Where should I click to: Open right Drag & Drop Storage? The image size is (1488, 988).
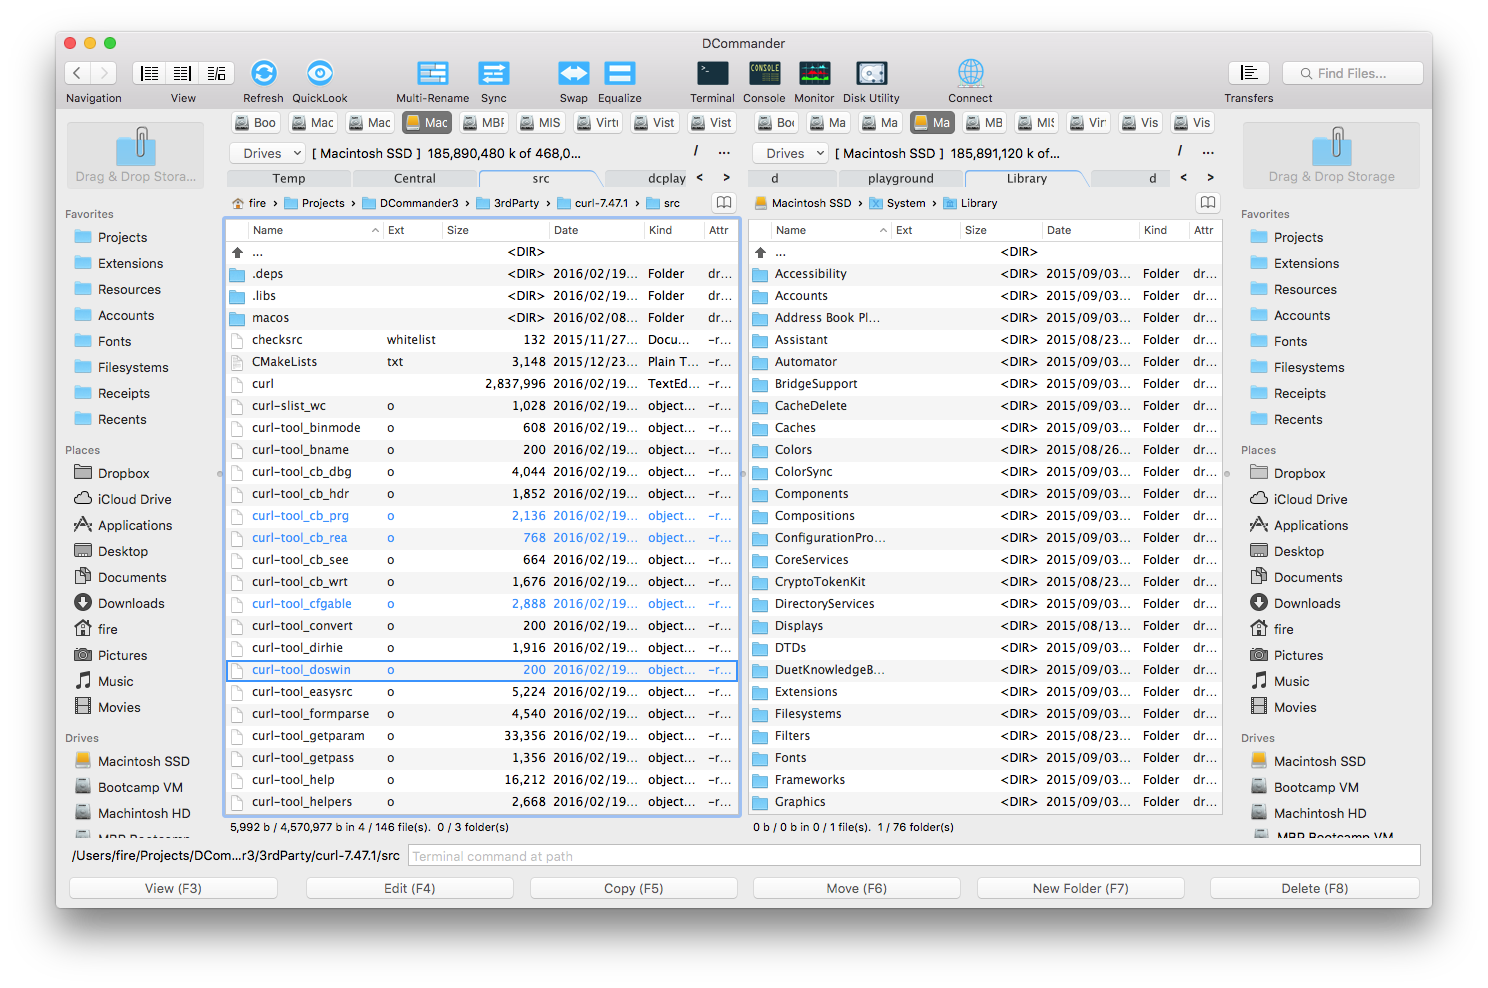pos(1331,155)
